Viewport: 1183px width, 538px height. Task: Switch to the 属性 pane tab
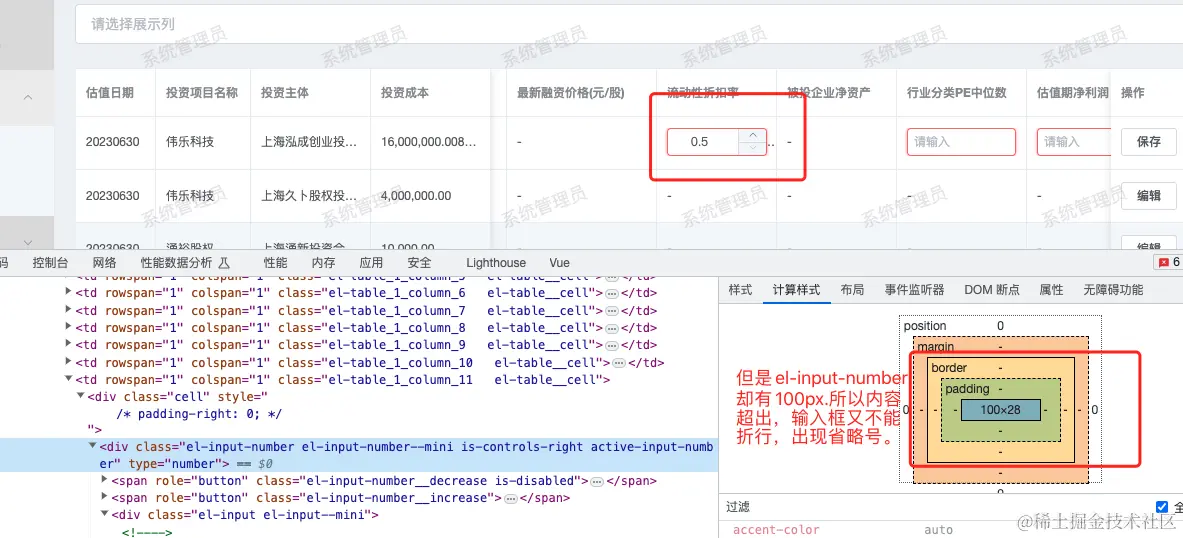pyautogui.click(x=1051, y=290)
